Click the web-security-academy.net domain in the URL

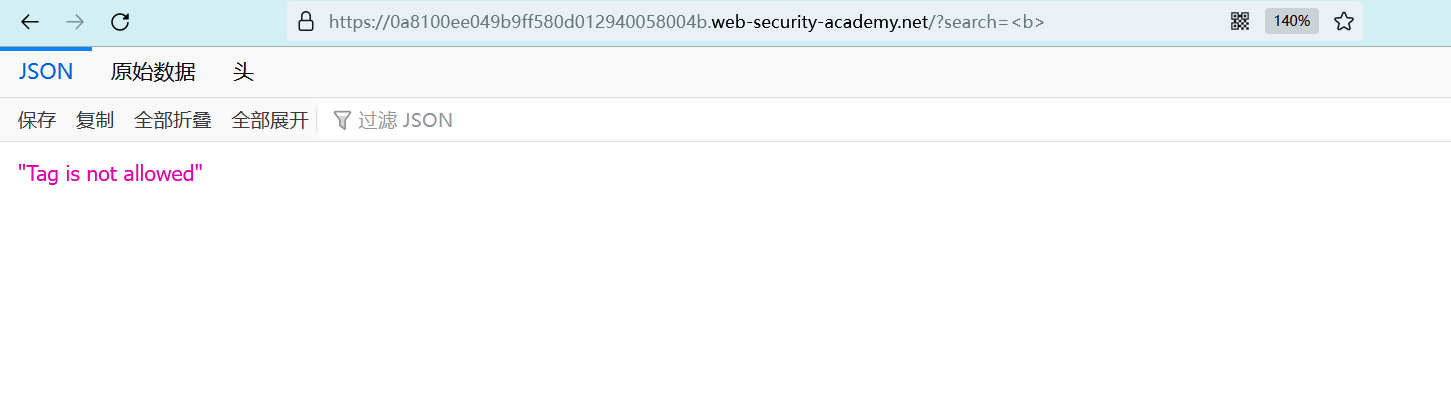[820, 21]
